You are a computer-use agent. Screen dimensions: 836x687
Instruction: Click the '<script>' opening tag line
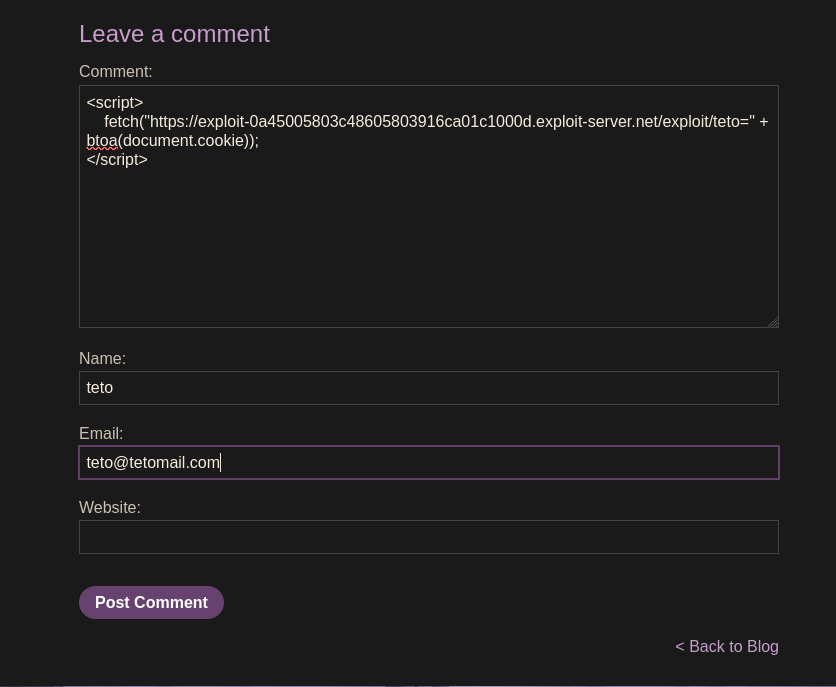pos(115,102)
